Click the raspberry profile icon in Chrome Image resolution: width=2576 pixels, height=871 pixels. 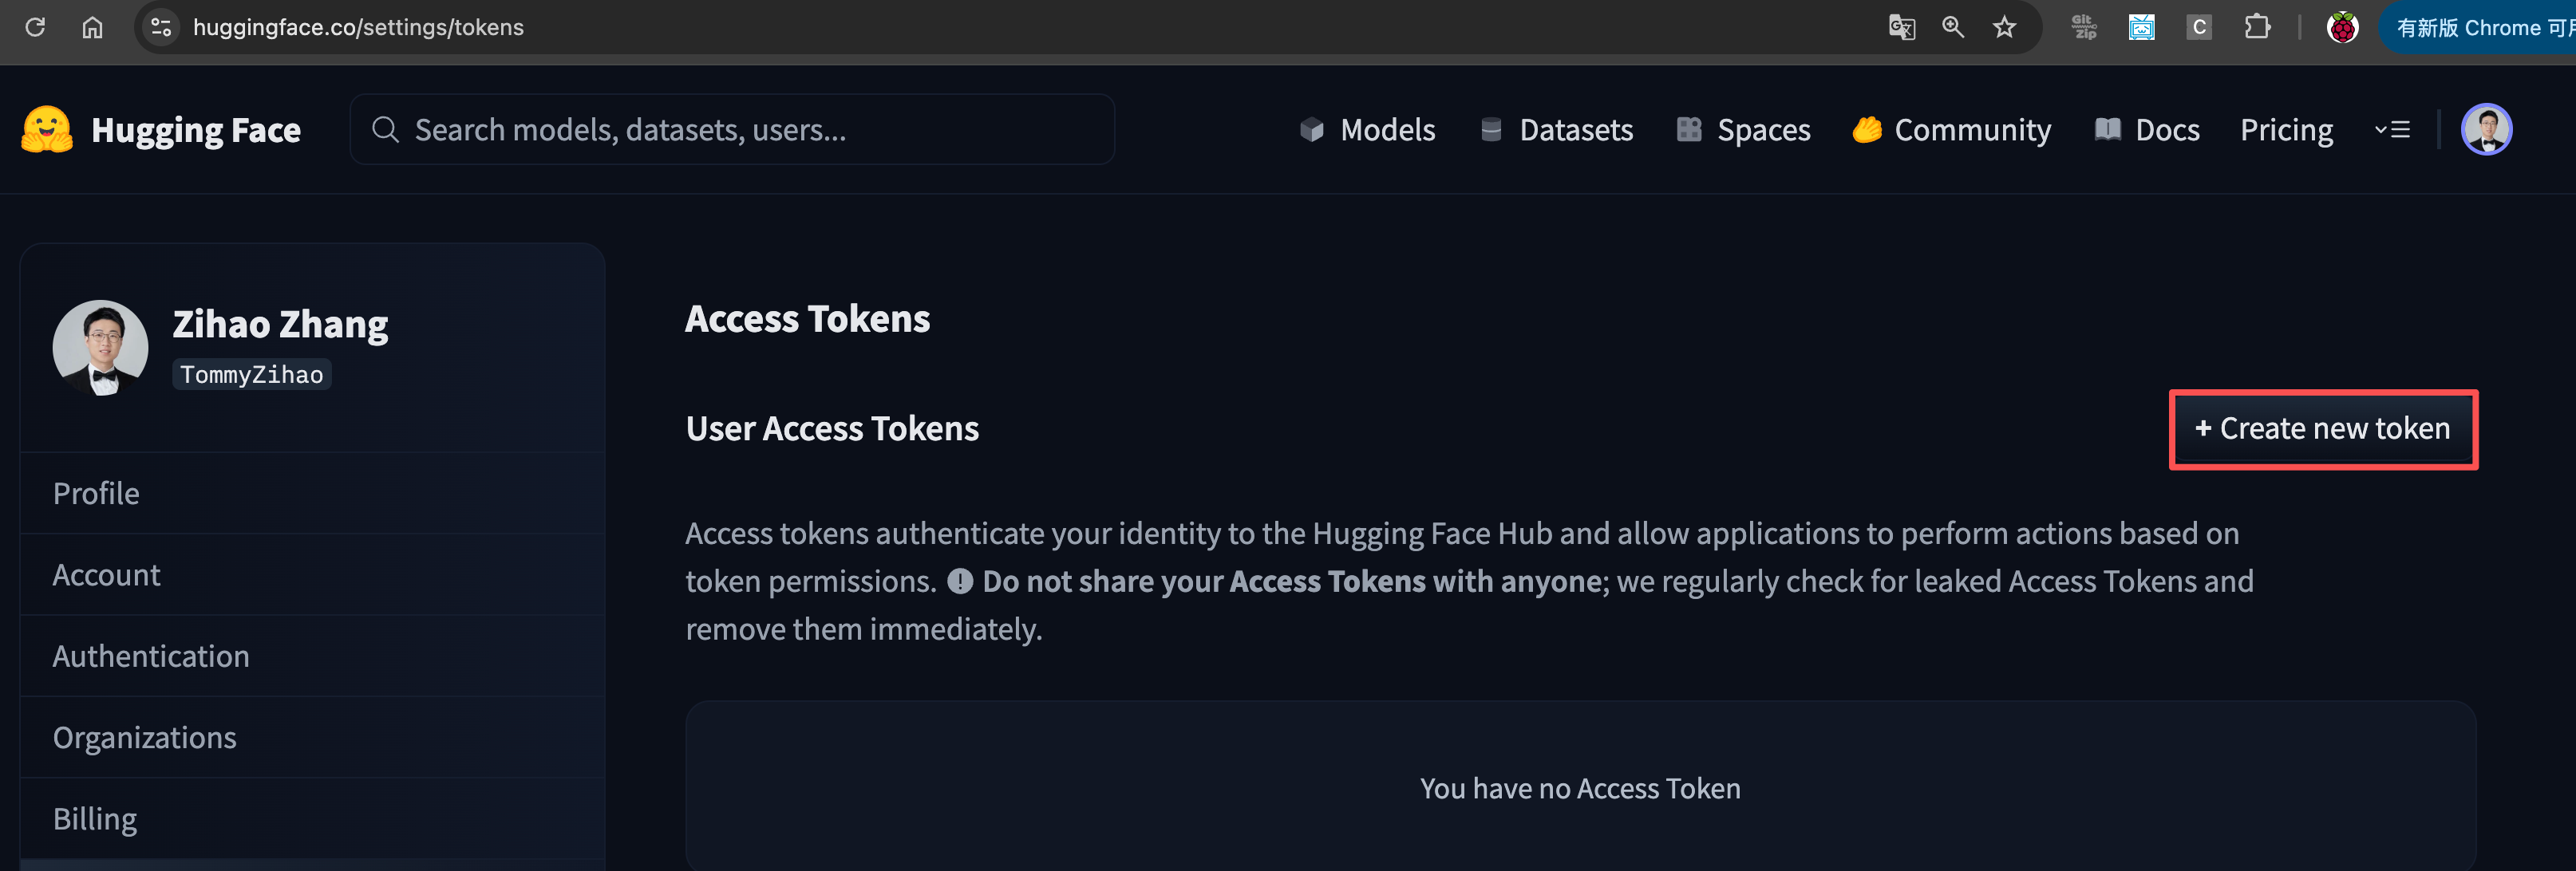pos(2342,27)
